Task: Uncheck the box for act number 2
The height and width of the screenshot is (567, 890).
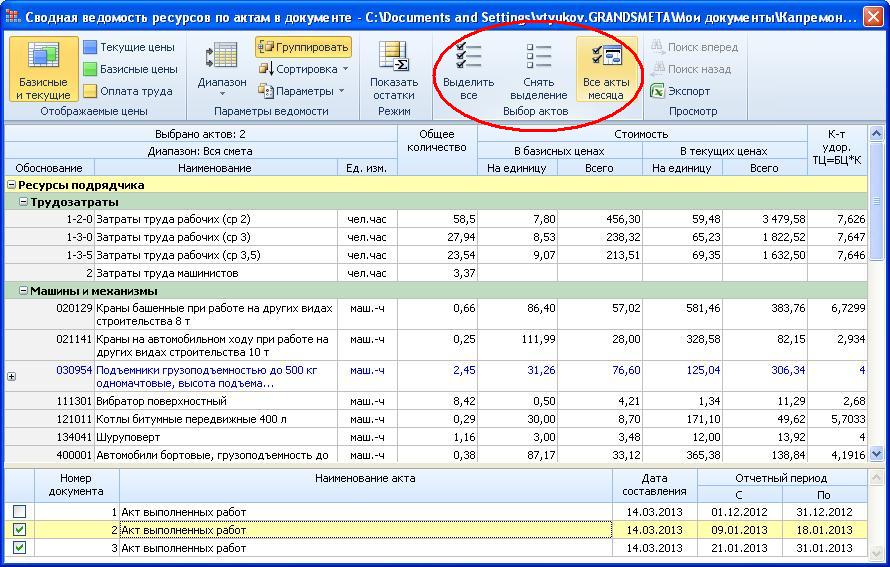Action: pos(19,530)
